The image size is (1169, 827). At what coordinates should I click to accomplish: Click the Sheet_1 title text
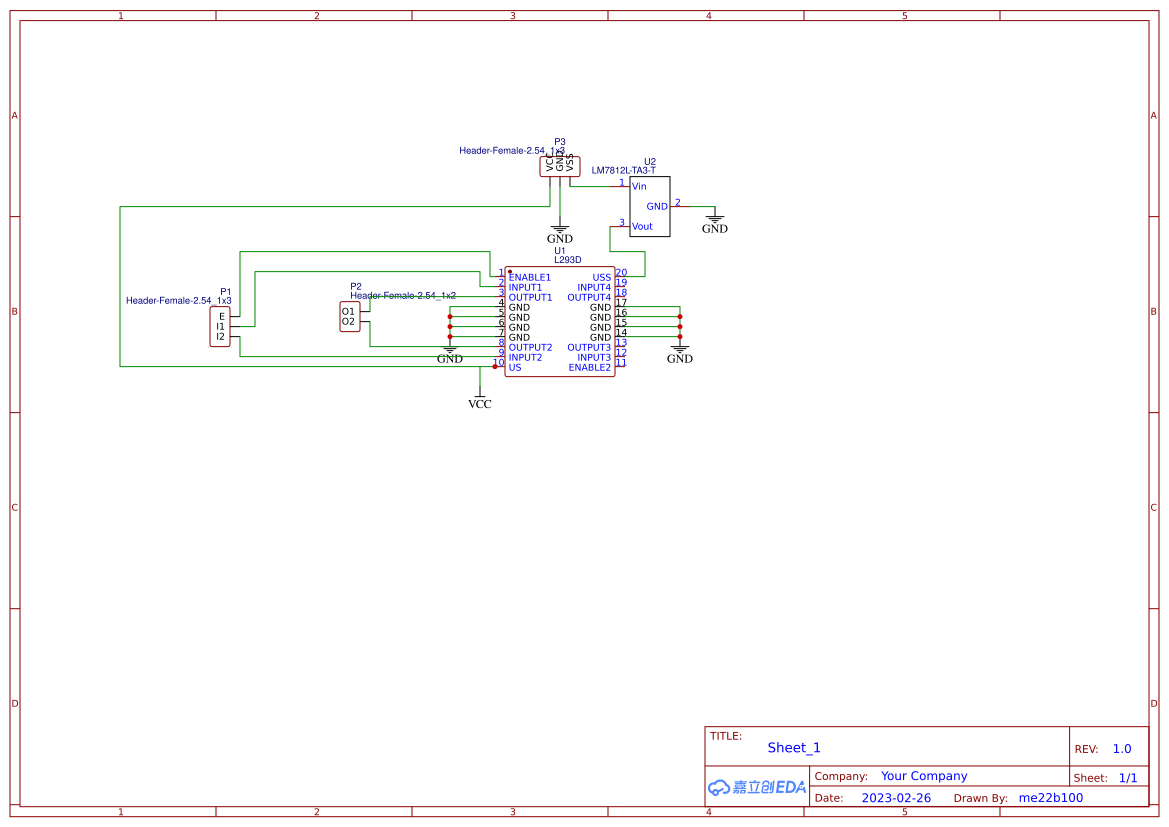tap(793, 747)
